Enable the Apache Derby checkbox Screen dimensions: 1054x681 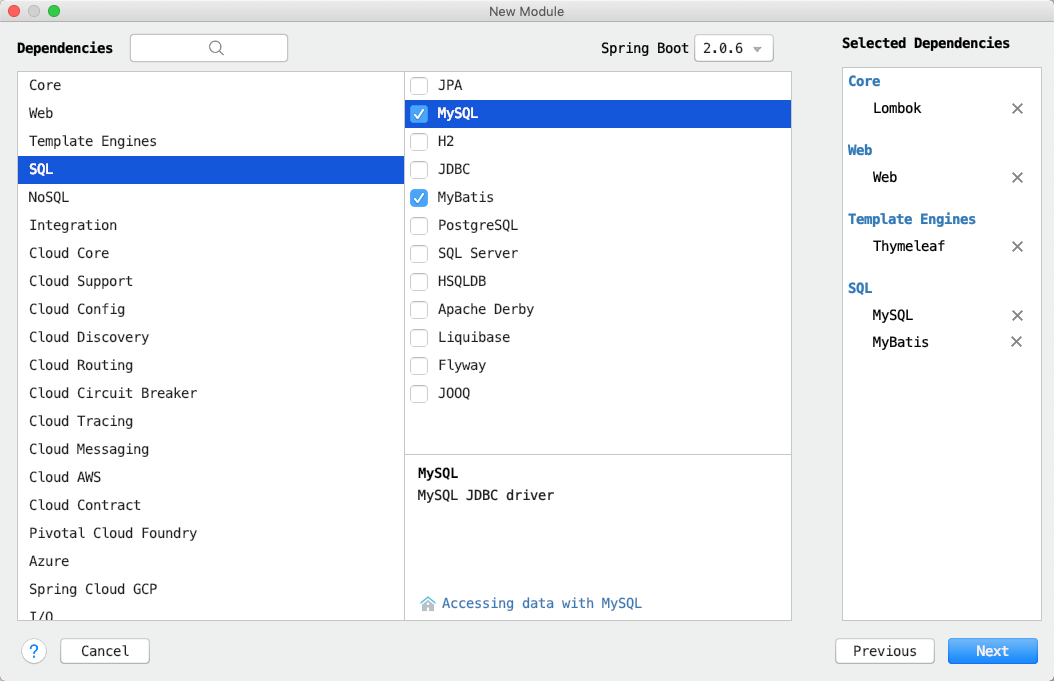[x=419, y=310]
